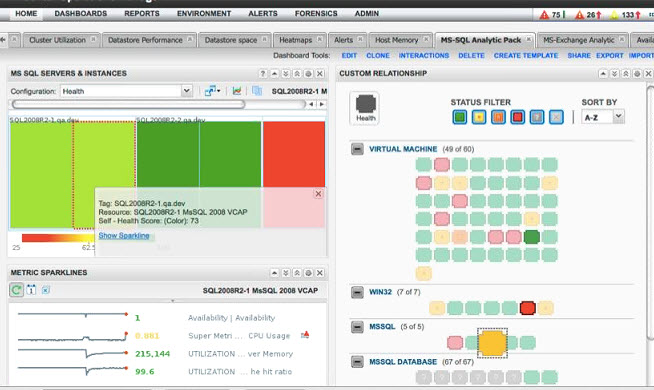Collapse the Metric Sparklines widget
Image resolution: width=654 pixels, height=390 pixels.
point(274,273)
